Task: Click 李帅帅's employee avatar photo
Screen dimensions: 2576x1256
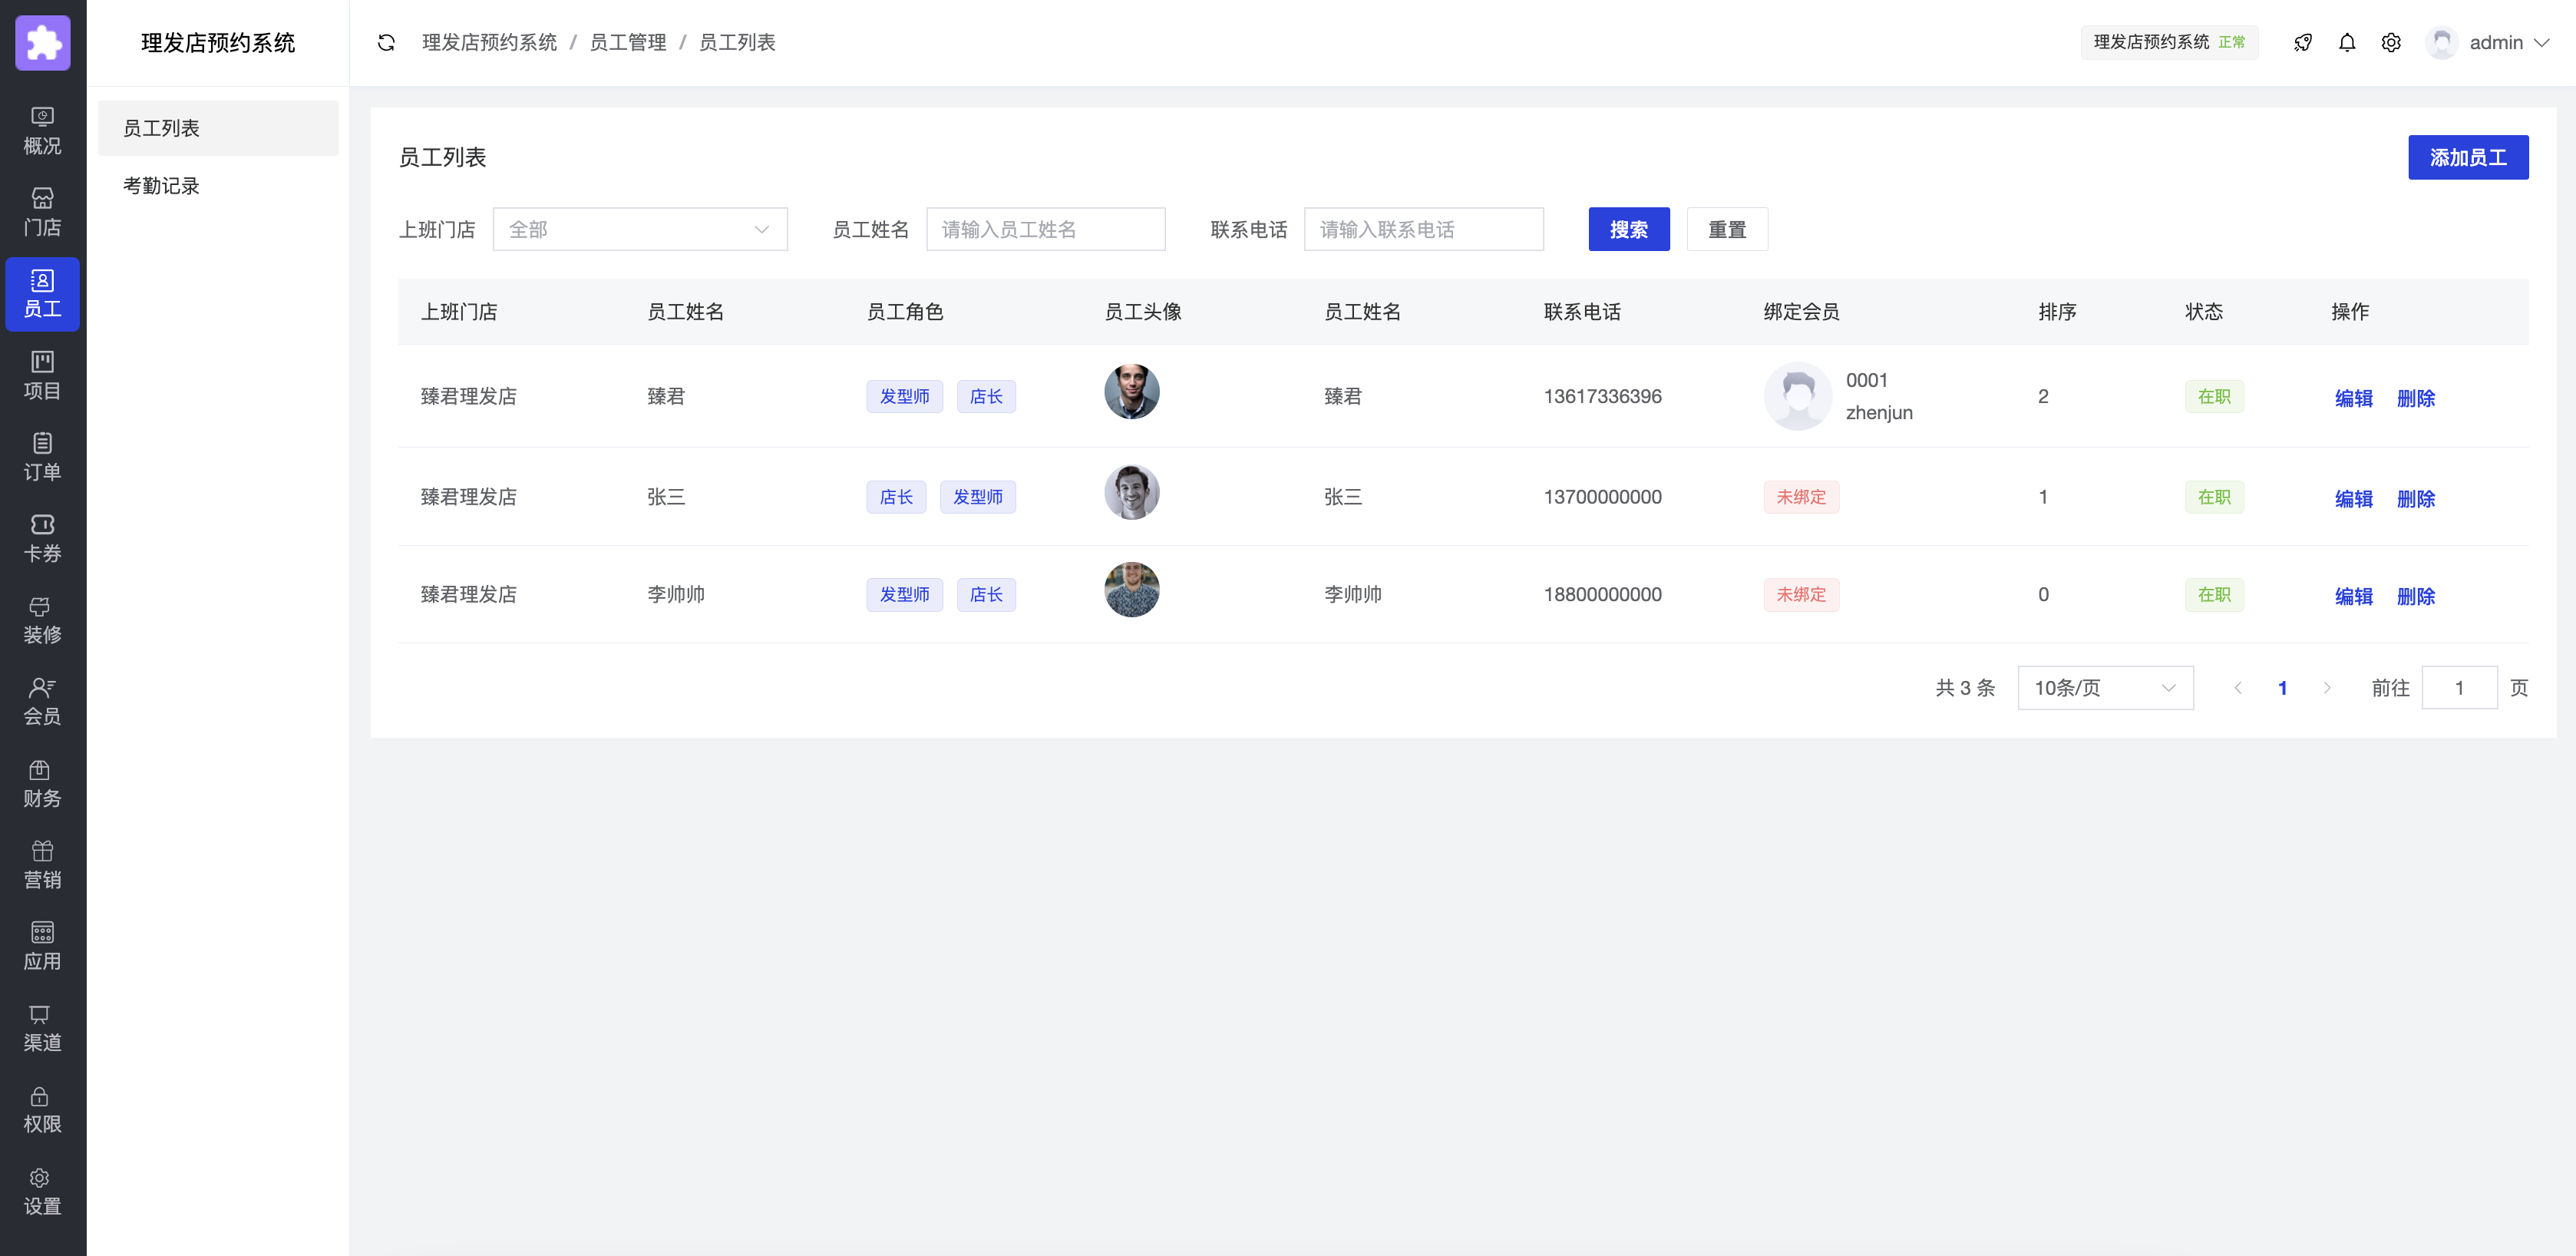Action: click(x=1131, y=589)
